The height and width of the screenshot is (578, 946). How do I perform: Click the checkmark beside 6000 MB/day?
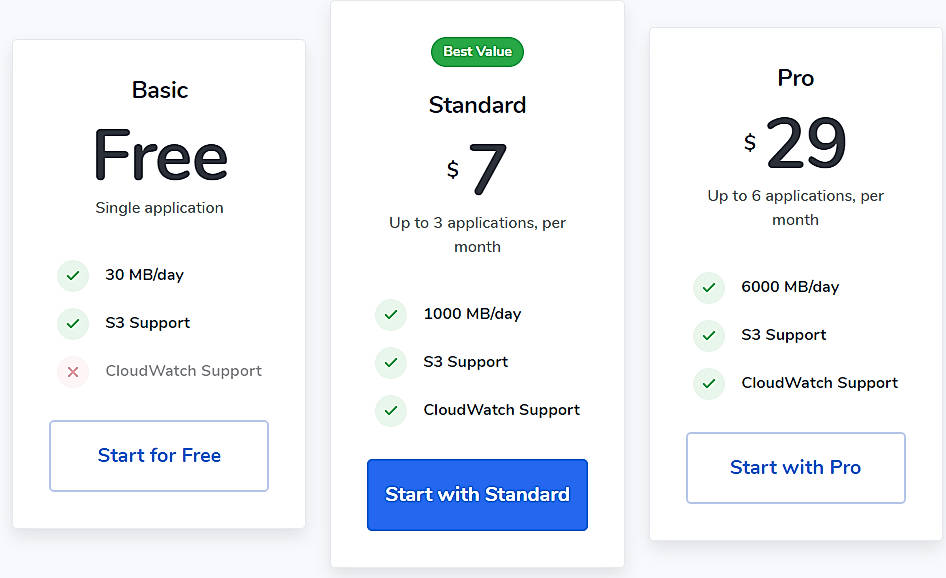pyautogui.click(x=709, y=286)
